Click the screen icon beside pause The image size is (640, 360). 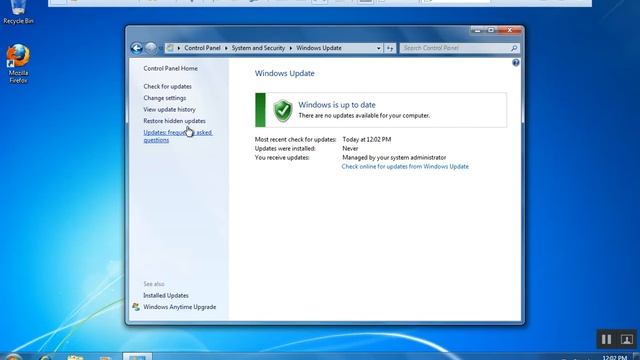[627, 339]
